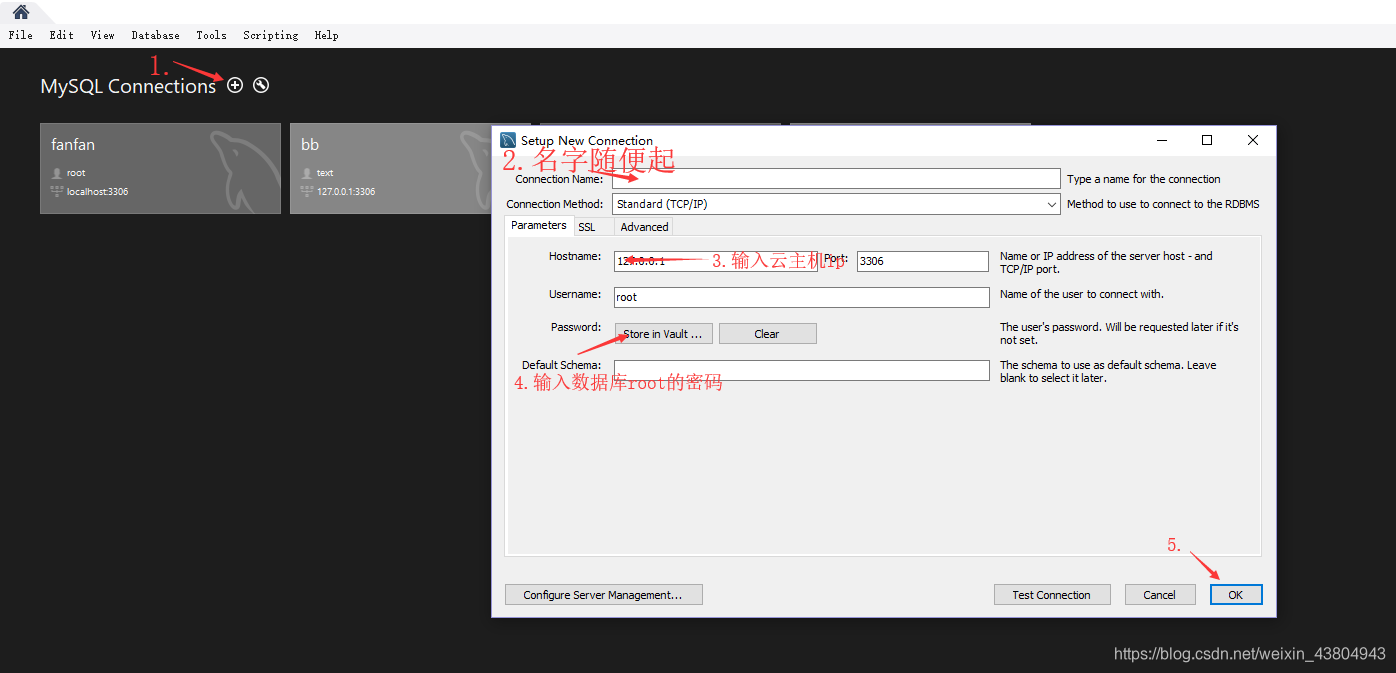Close the Setup New Connection dialog

[1253, 140]
